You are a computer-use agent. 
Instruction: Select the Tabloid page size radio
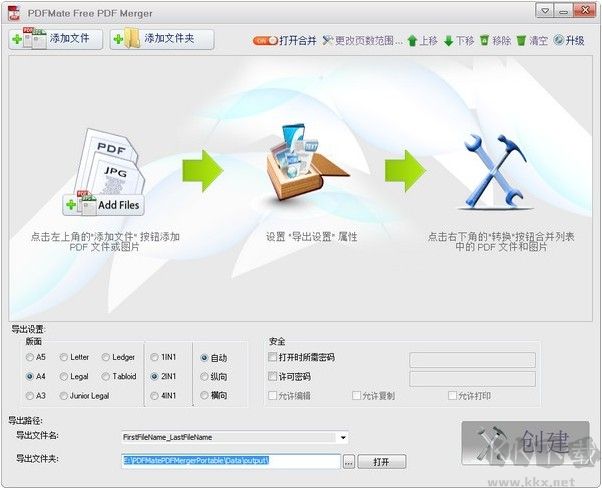(106, 377)
